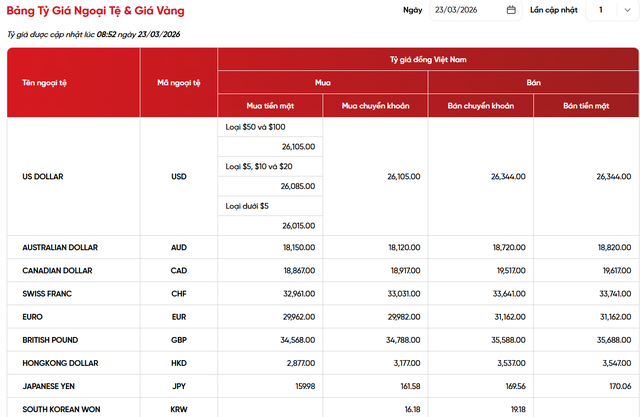
Task: Click the Bán group header
Action: point(533,82)
